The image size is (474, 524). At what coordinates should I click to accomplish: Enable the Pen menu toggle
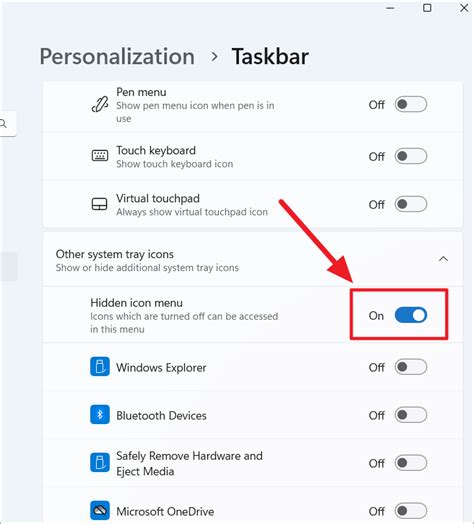(x=410, y=104)
